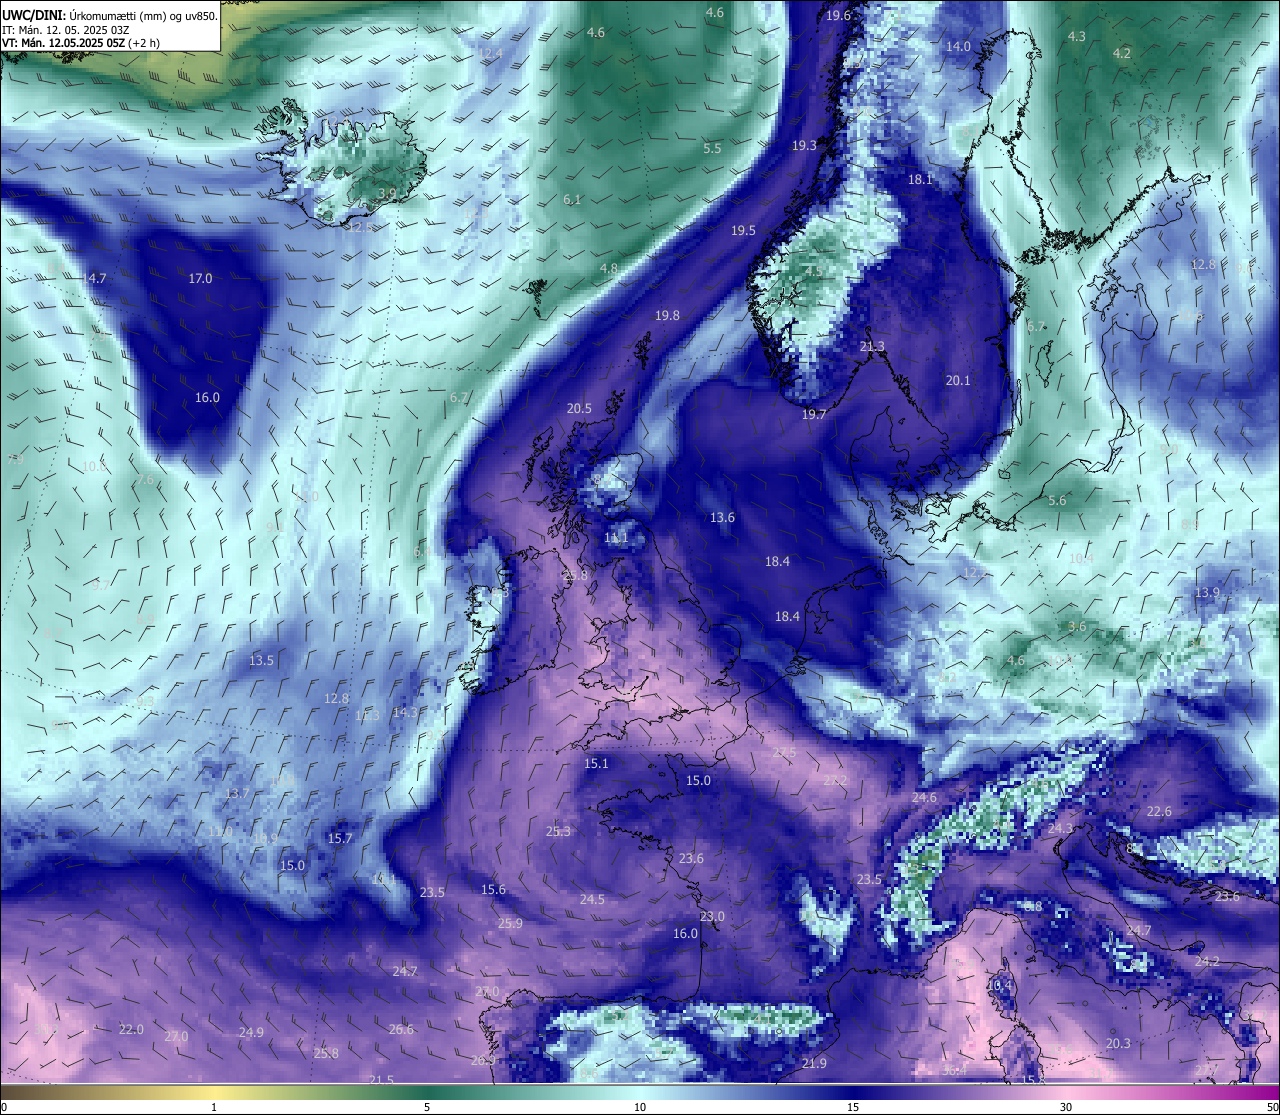1280x1115 pixels.
Task: Select the 25.9 value in the Bay of Biscay
Action: click(510, 923)
